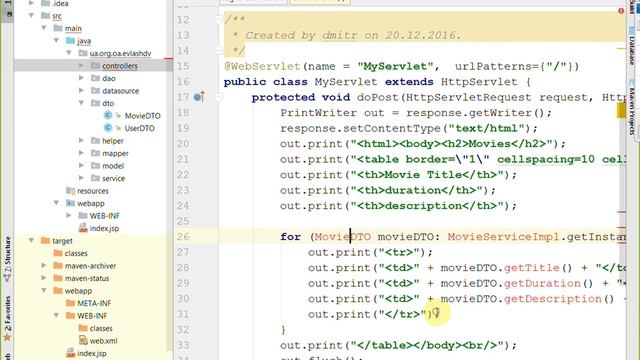Click the @WebServlet annotation
The width and height of the screenshot is (640, 360).
[x=262, y=66]
